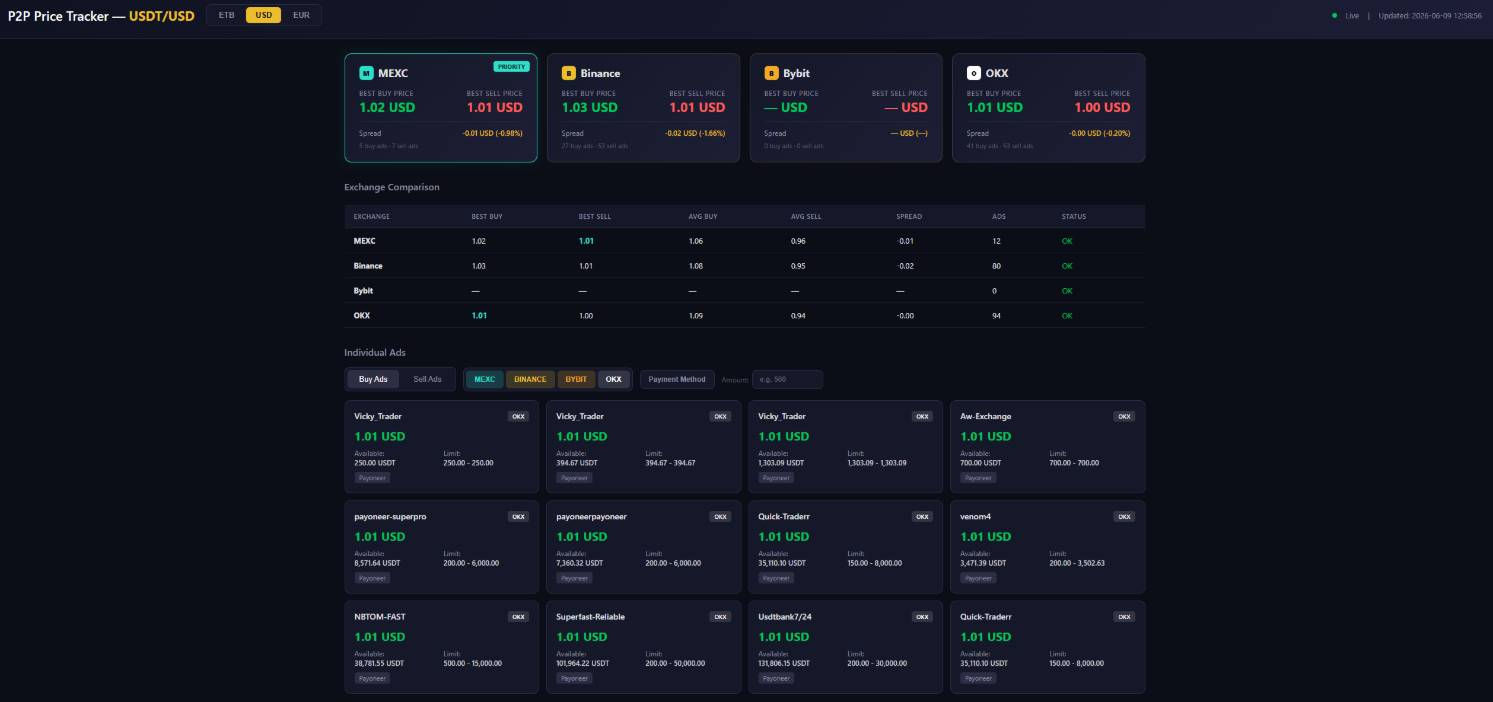Toggle the MEXC exchange filter
The image size is (1493, 702).
484,379
